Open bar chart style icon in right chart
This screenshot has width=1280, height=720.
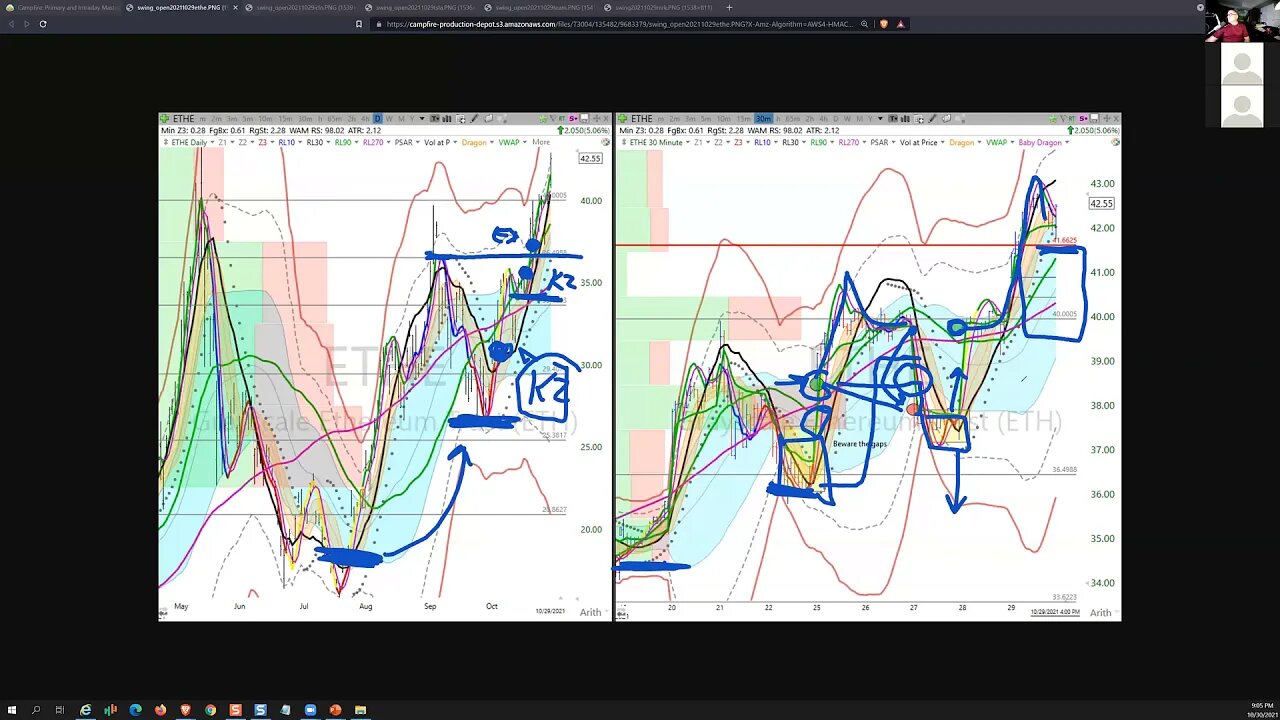point(905,118)
